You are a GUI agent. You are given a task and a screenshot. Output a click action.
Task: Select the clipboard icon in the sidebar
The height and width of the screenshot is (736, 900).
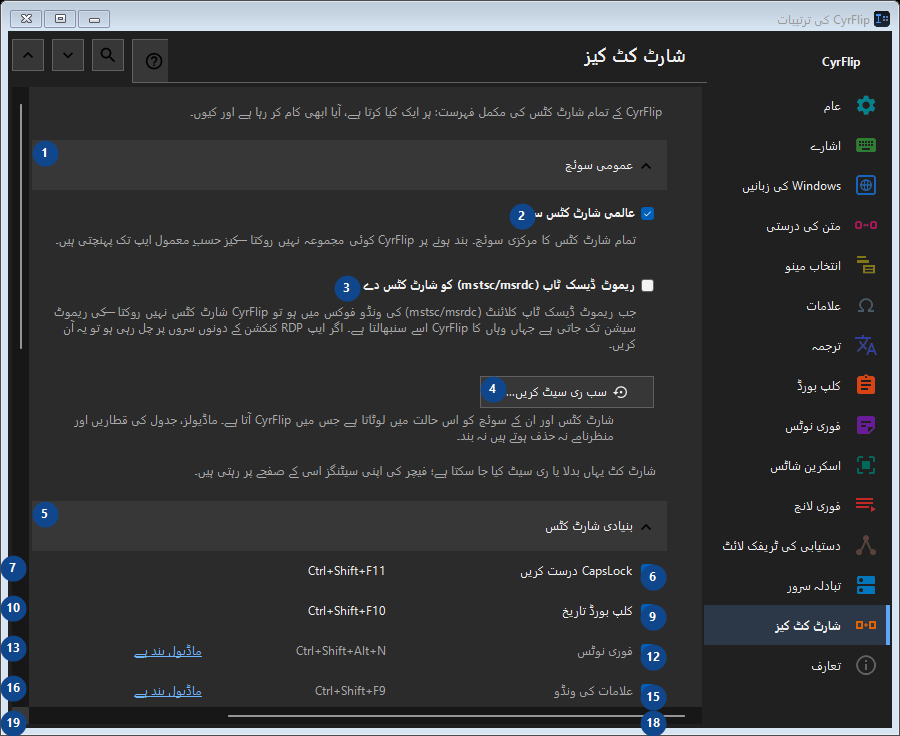(866, 385)
